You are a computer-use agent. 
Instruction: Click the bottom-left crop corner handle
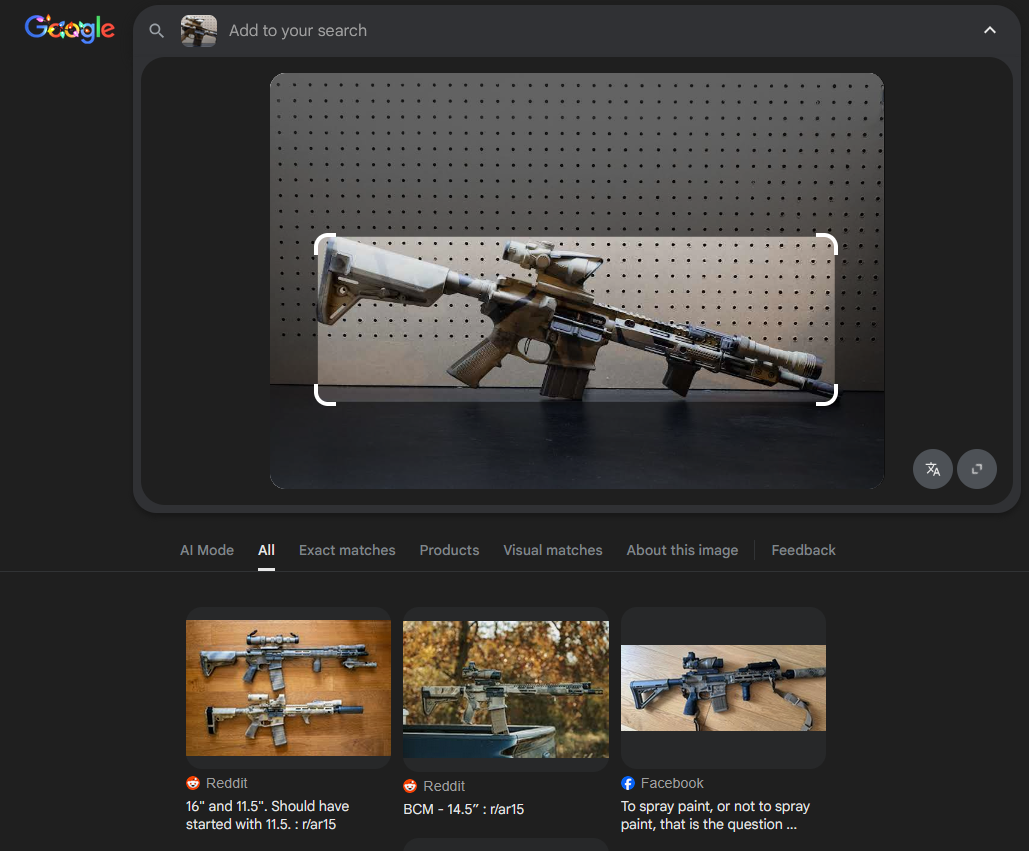pyautogui.click(x=324, y=396)
